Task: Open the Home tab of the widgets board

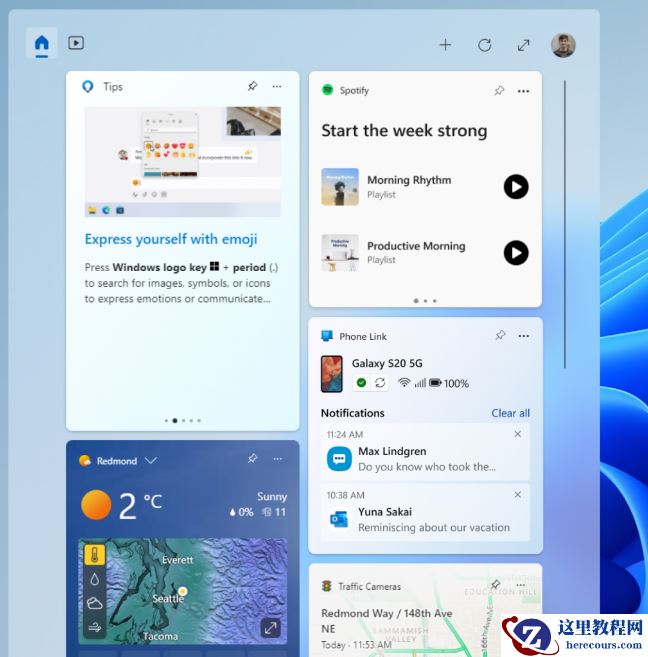Action: [x=41, y=43]
